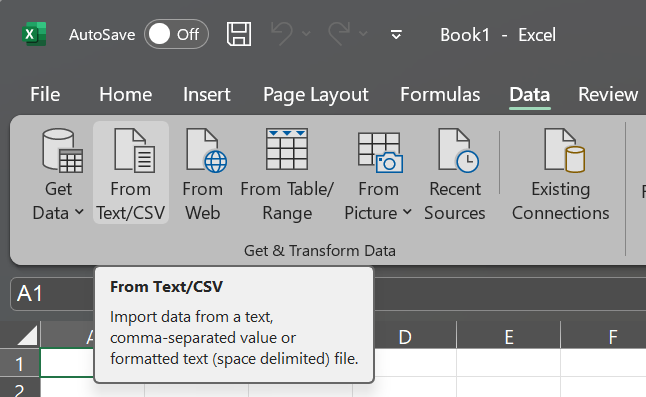
Task: Click the Redo arrow icon
Action: pos(339,33)
